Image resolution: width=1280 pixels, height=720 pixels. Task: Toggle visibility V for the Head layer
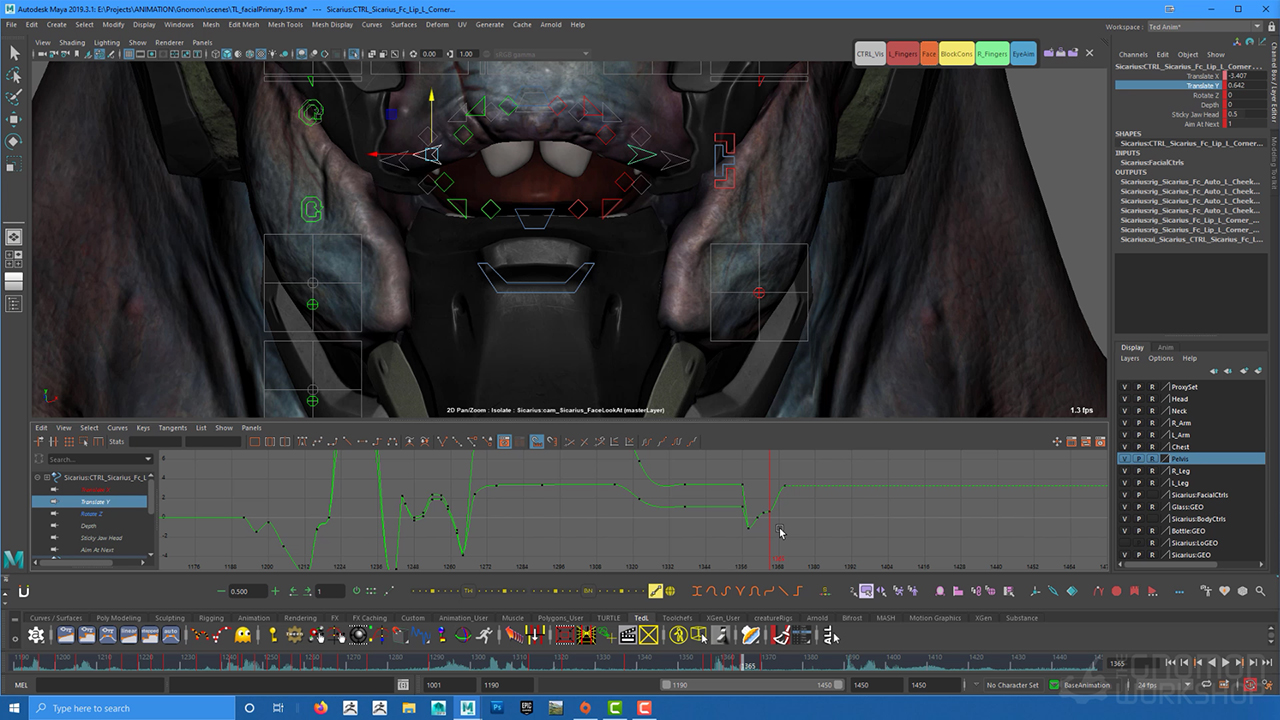coord(1124,399)
